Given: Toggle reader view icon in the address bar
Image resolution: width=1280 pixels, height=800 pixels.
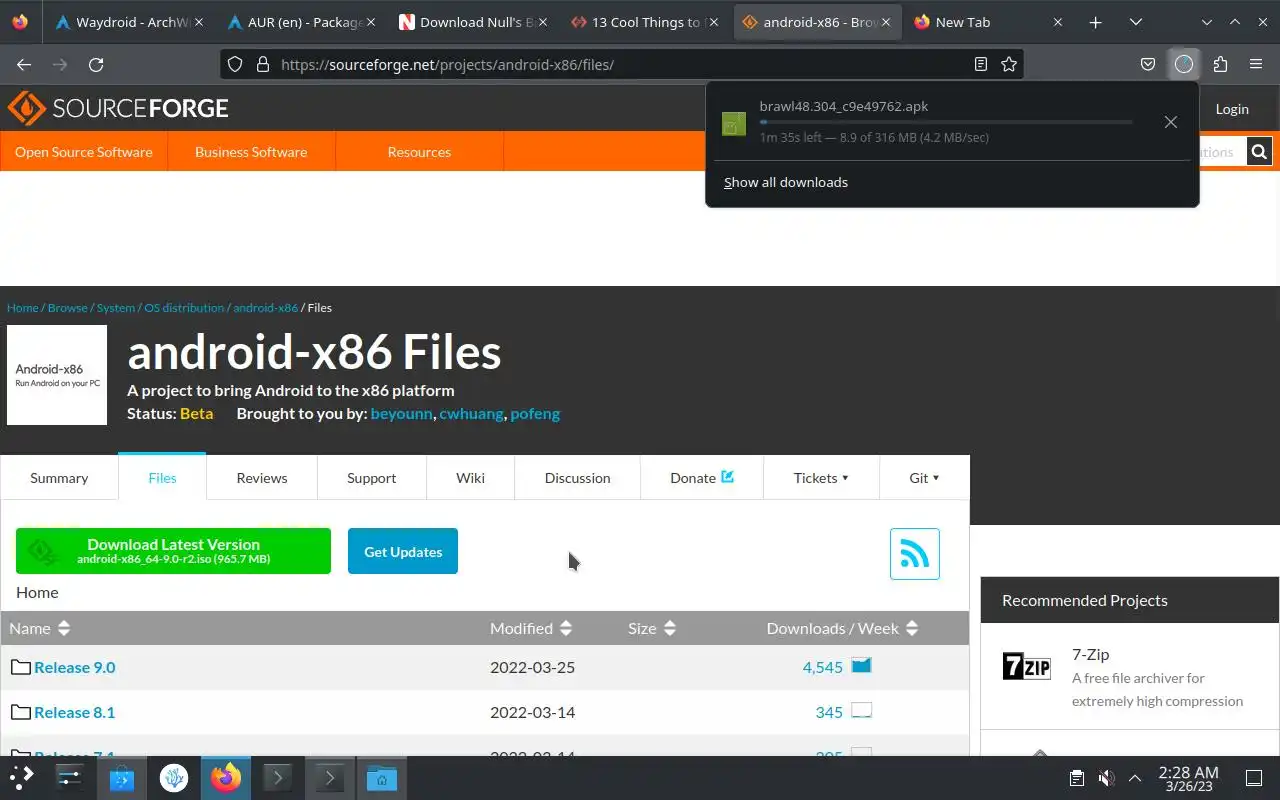Looking at the screenshot, I should coord(981,64).
